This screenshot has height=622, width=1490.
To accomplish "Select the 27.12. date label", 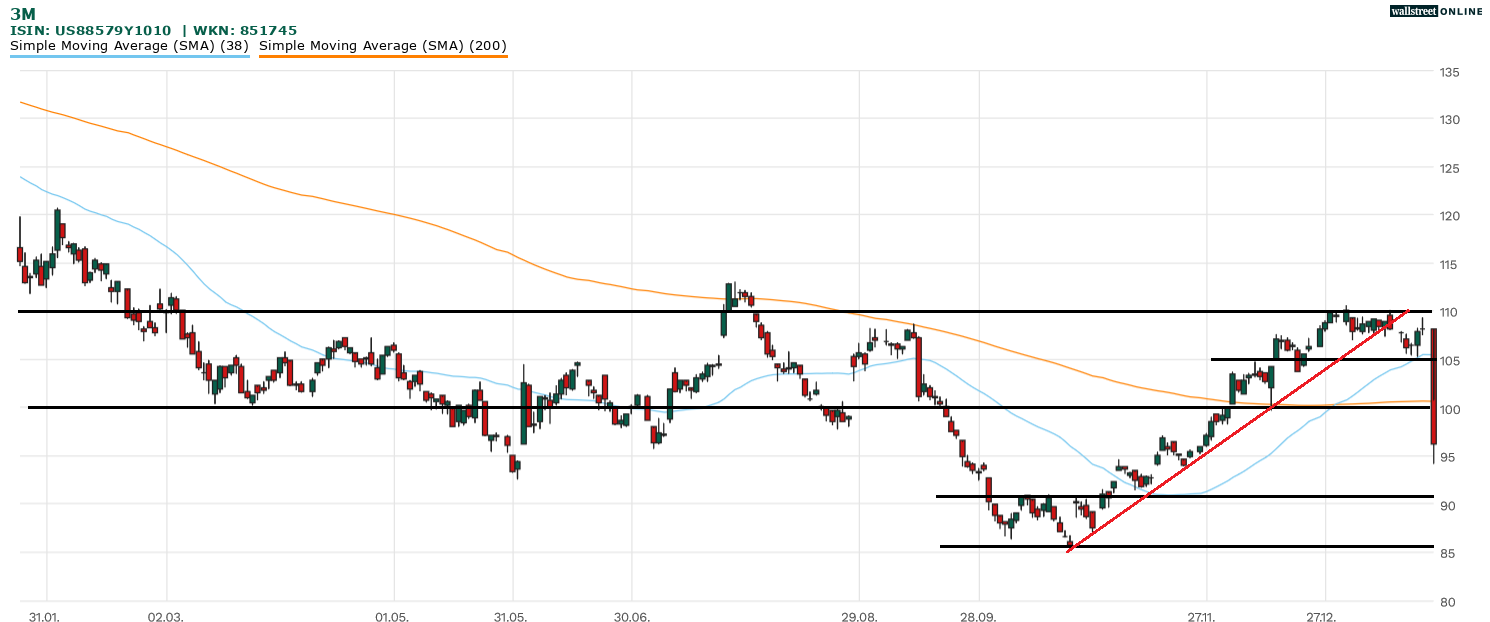I will [x=1324, y=617].
